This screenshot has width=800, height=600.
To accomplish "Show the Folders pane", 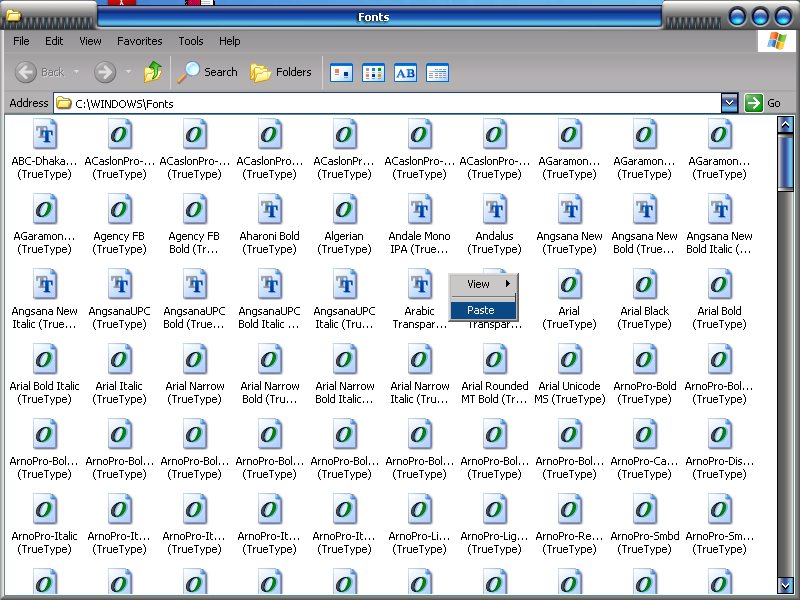I will tap(281, 72).
